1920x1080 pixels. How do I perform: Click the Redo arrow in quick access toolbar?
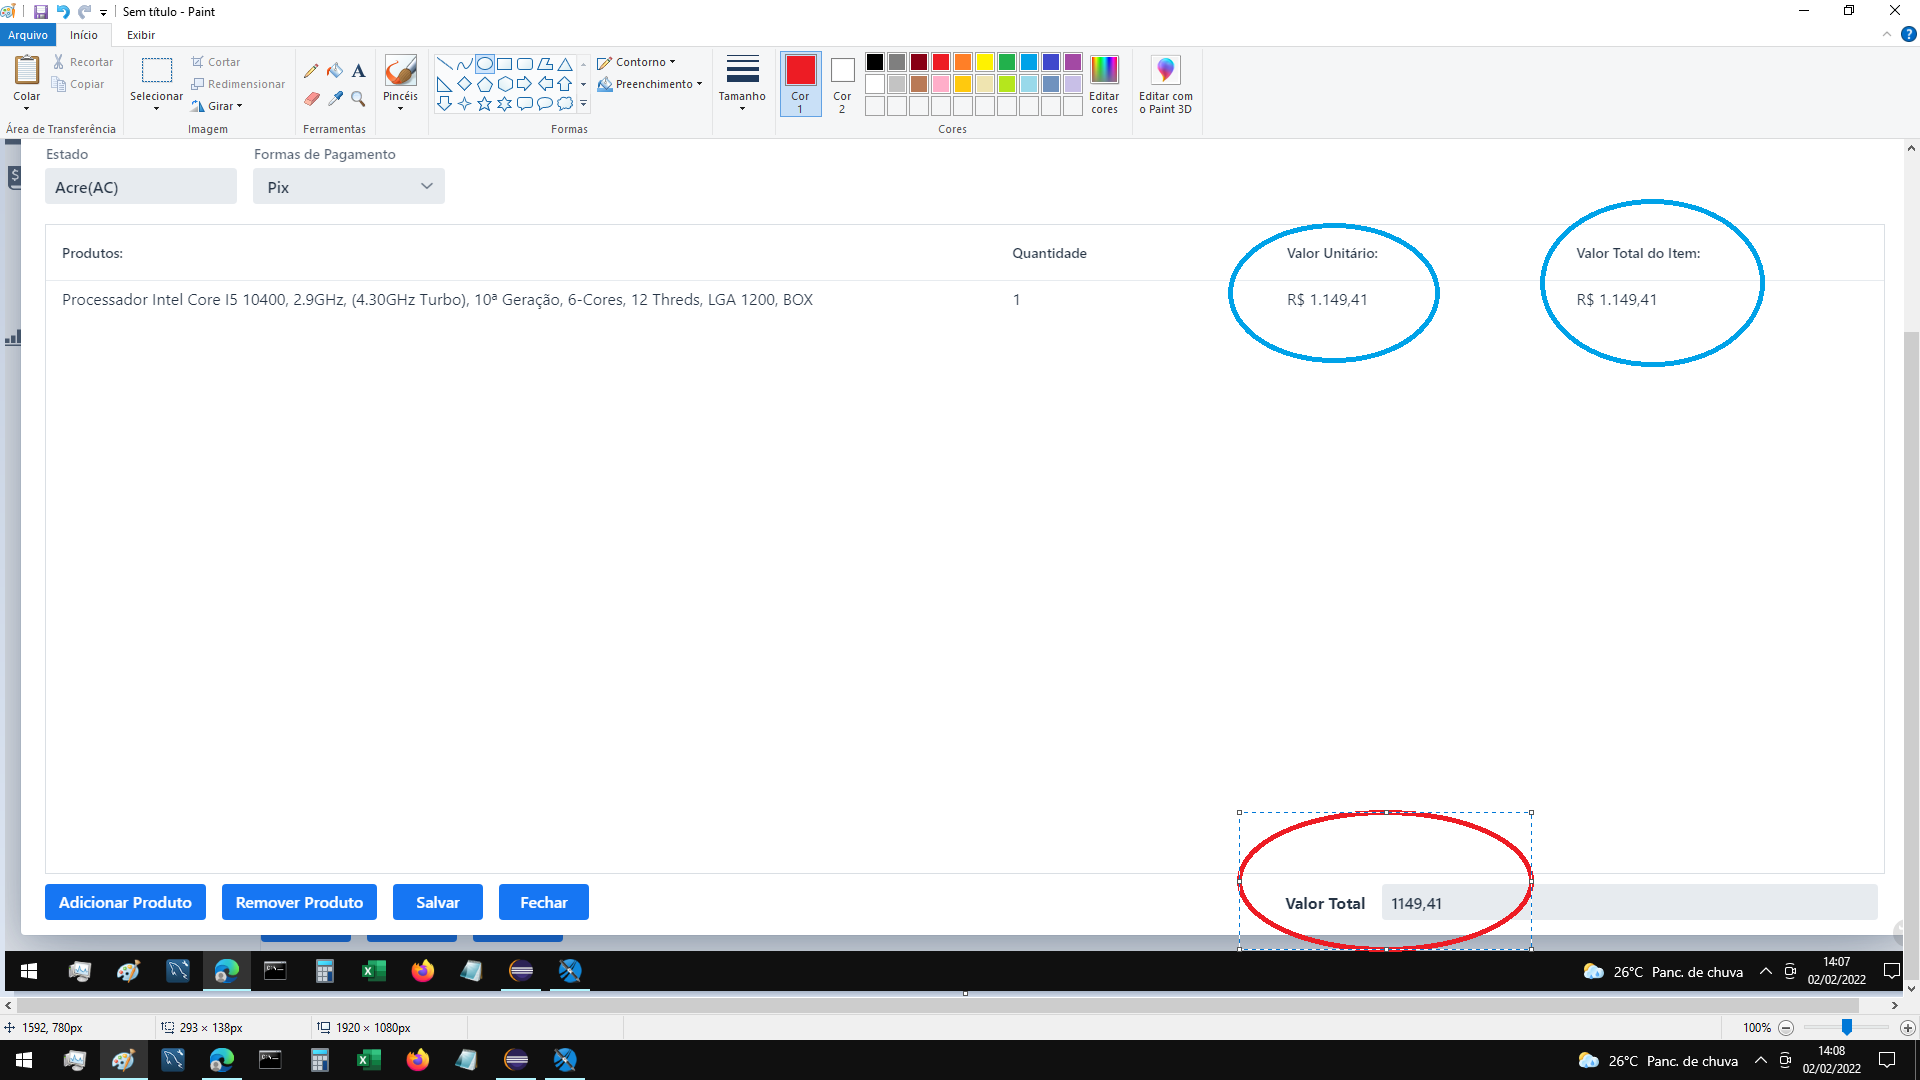pos(85,12)
